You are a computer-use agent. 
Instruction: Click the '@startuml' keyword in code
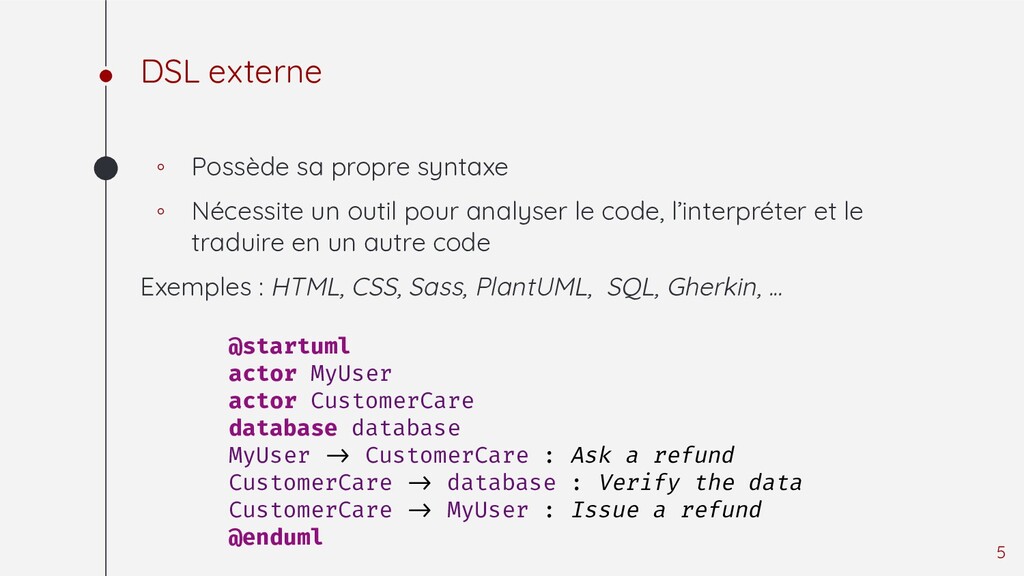(x=289, y=346)
